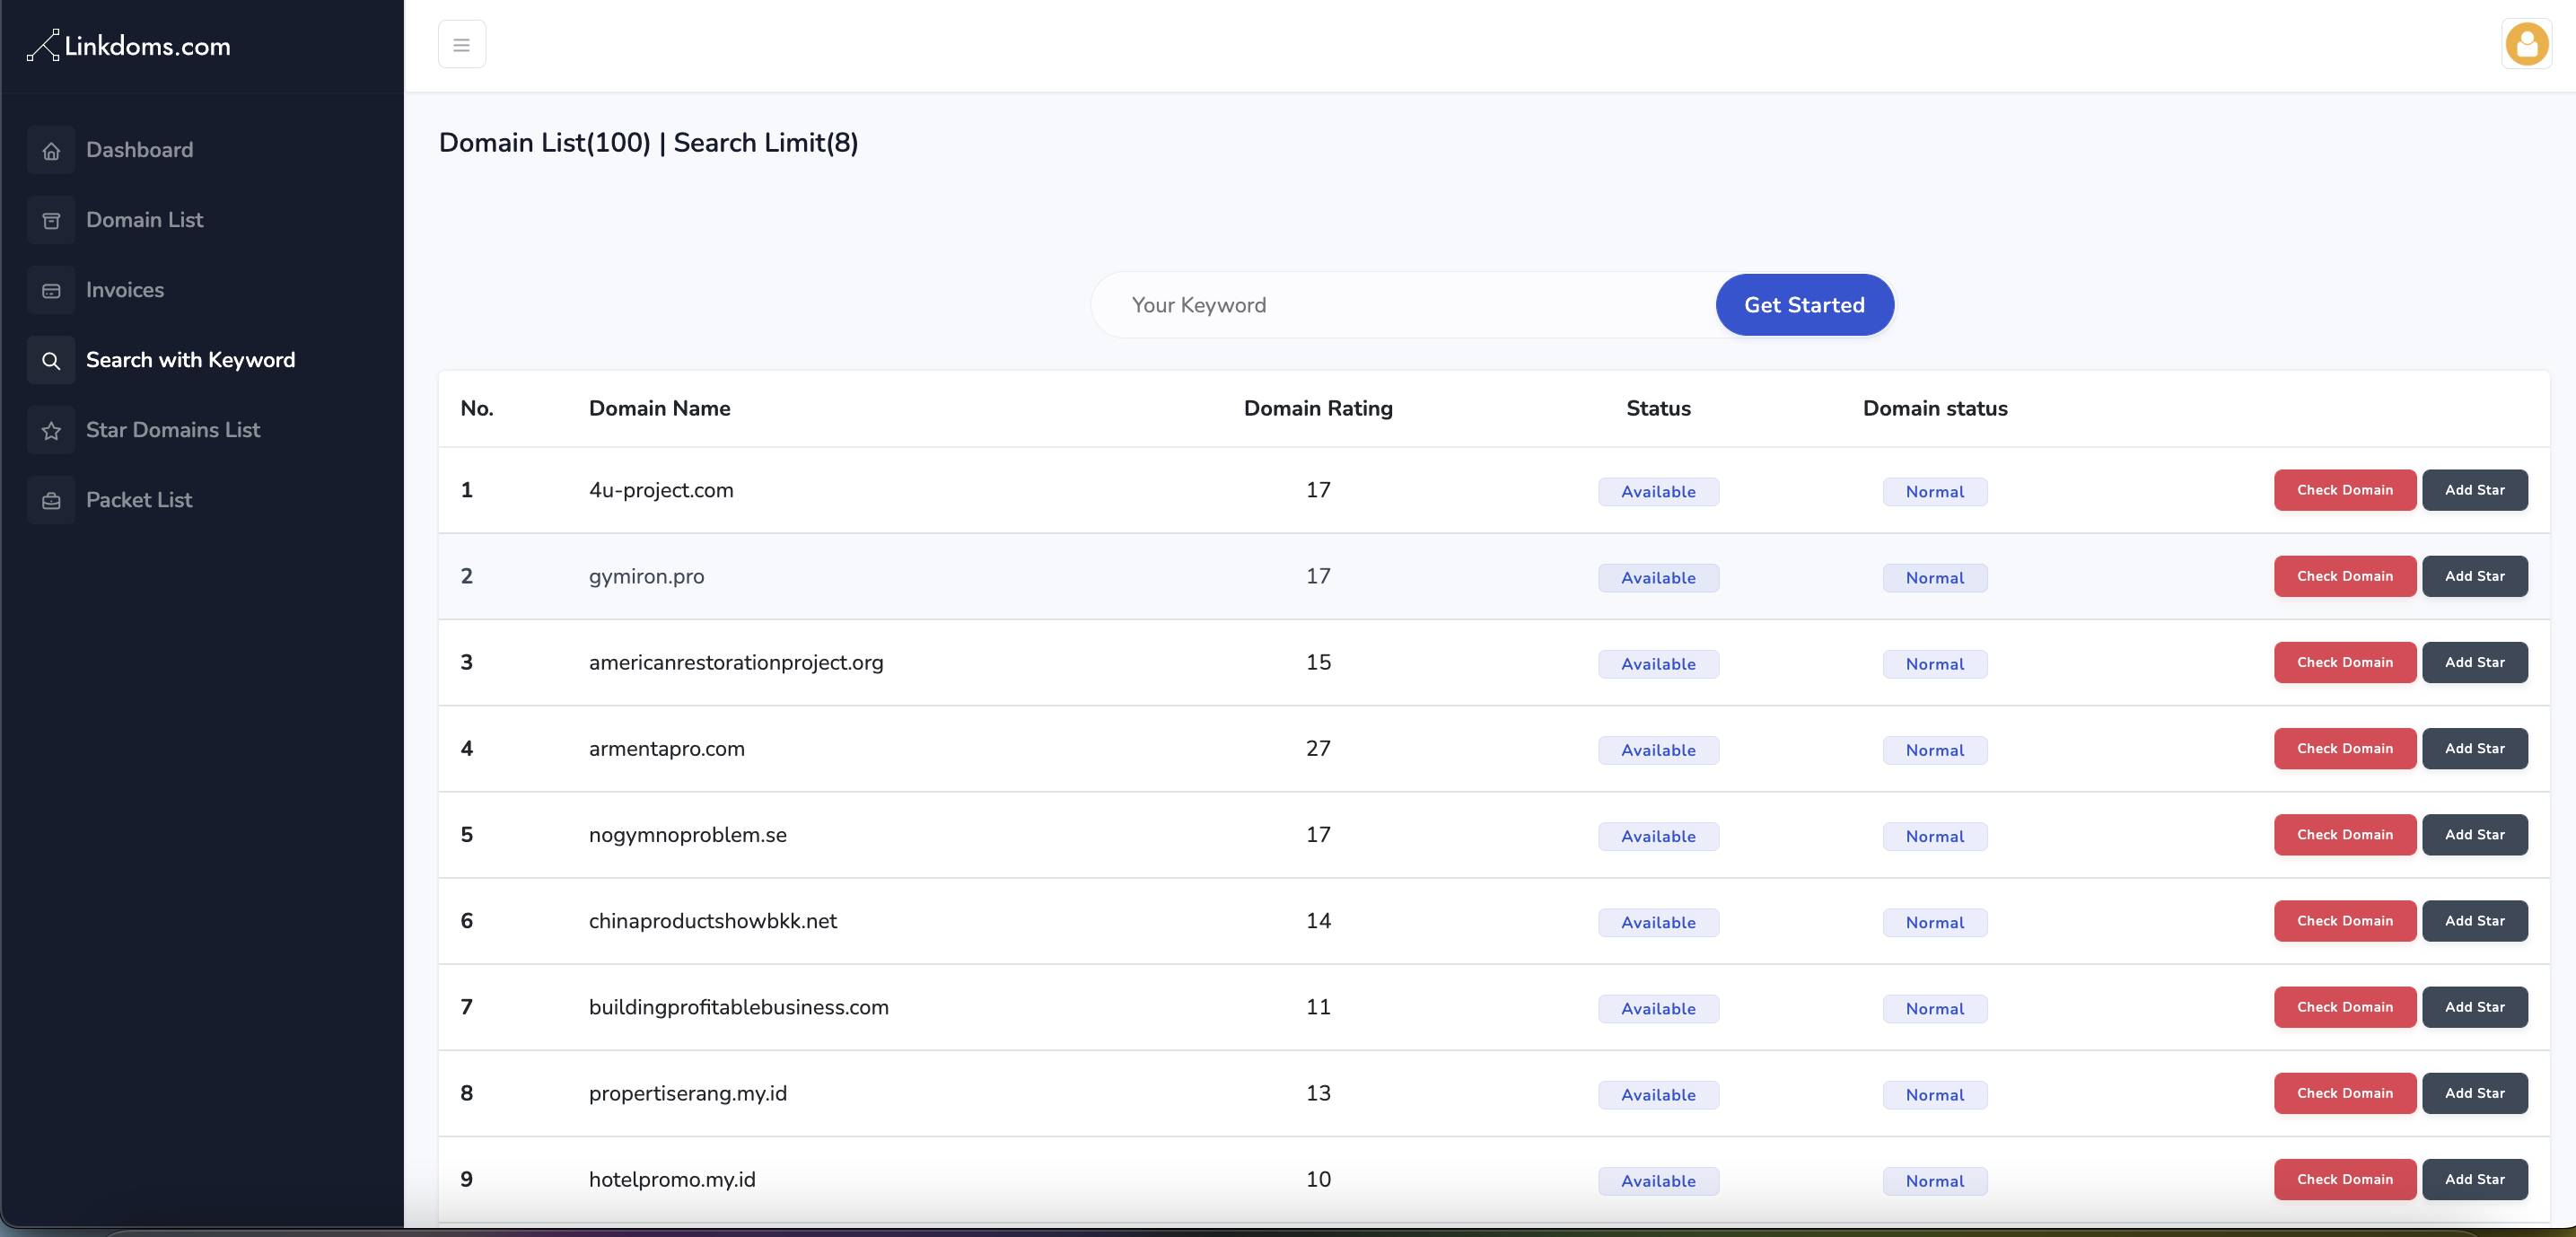Image resolution: width=2576 pixels, height=1237 pixels.
Task: Click the Linkdoms.com logo
Action: 129,45
